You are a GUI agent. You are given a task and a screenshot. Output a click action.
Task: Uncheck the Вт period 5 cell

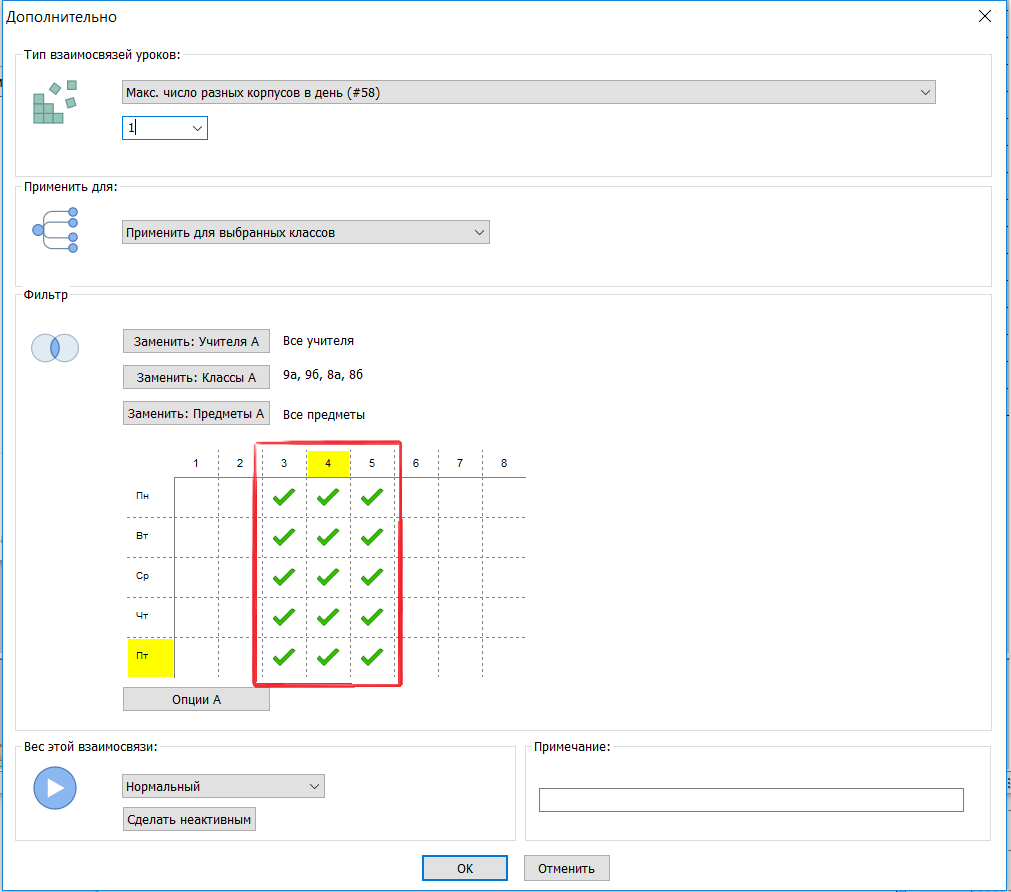point(372,537)
